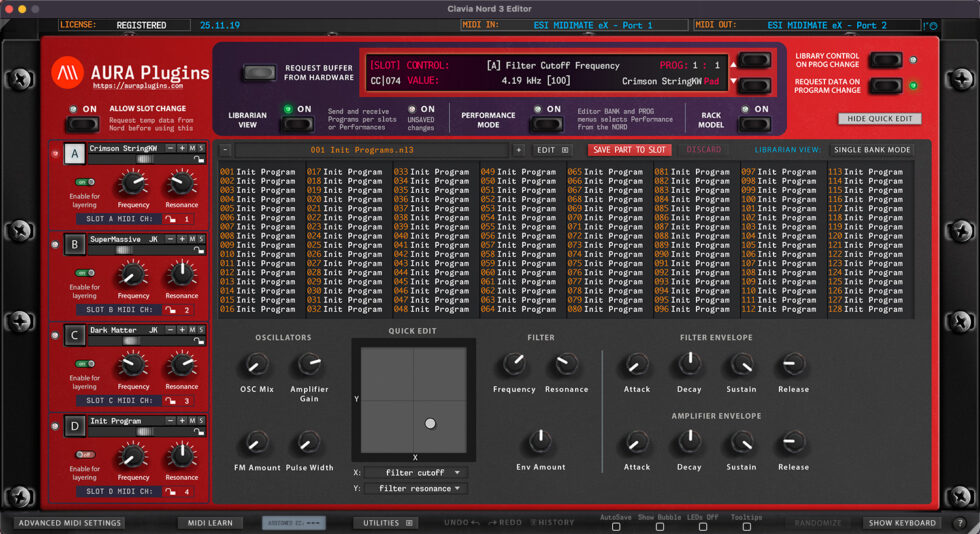Screen dimensions: 980x534
Task: Toggle Rack Model ON switch
Action: coord(754,124)
